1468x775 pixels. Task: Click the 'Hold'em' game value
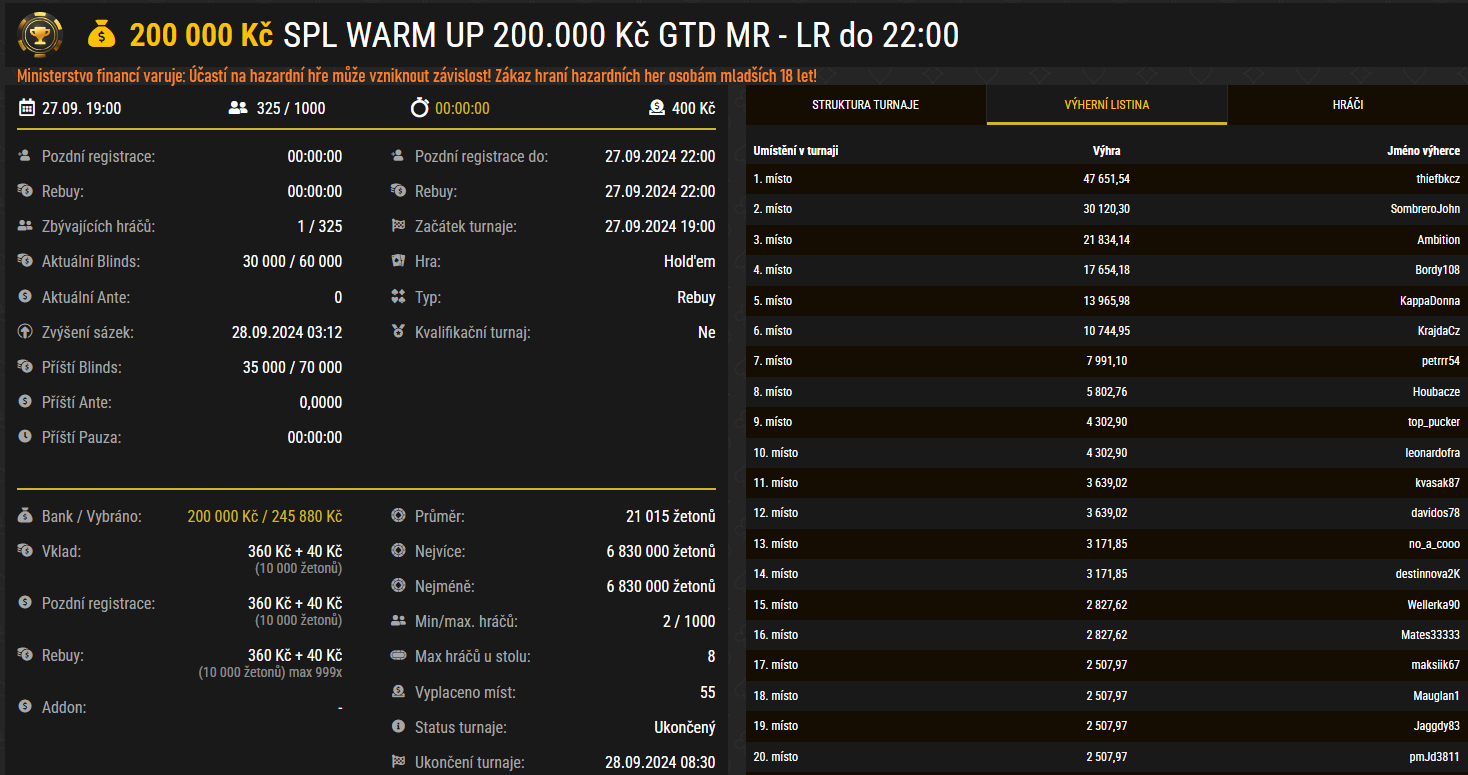click(690, 262)
